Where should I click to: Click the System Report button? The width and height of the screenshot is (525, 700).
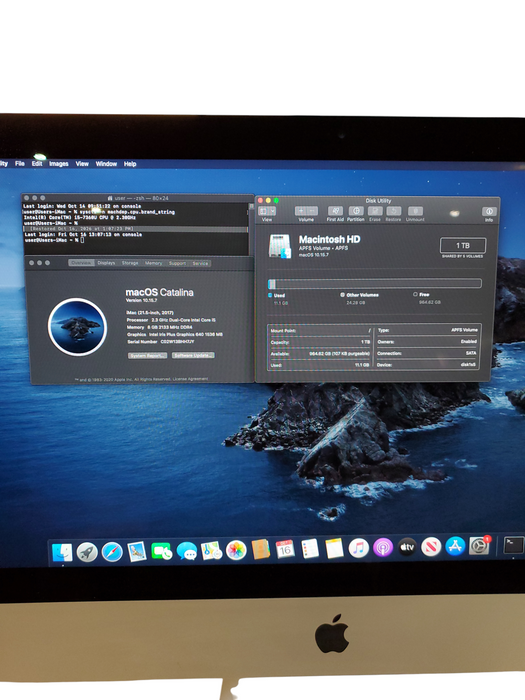[x=148, y=355]
